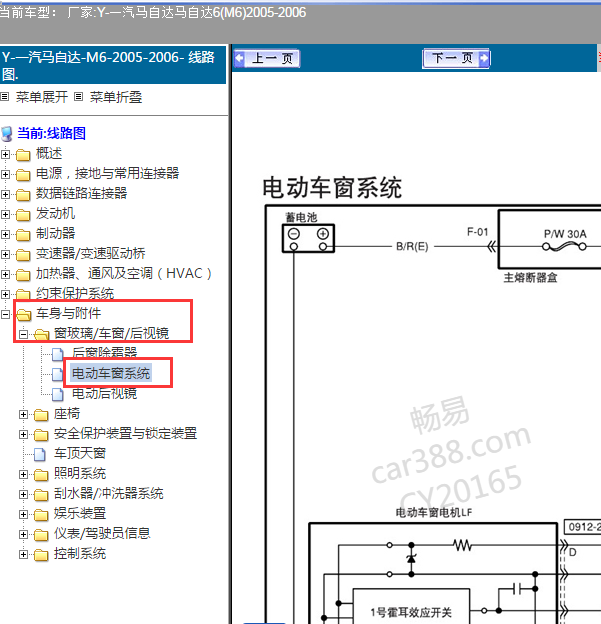601x624 pixels.
Task: Click the 电动车窗电机LF label
Action: pos(433,512)
